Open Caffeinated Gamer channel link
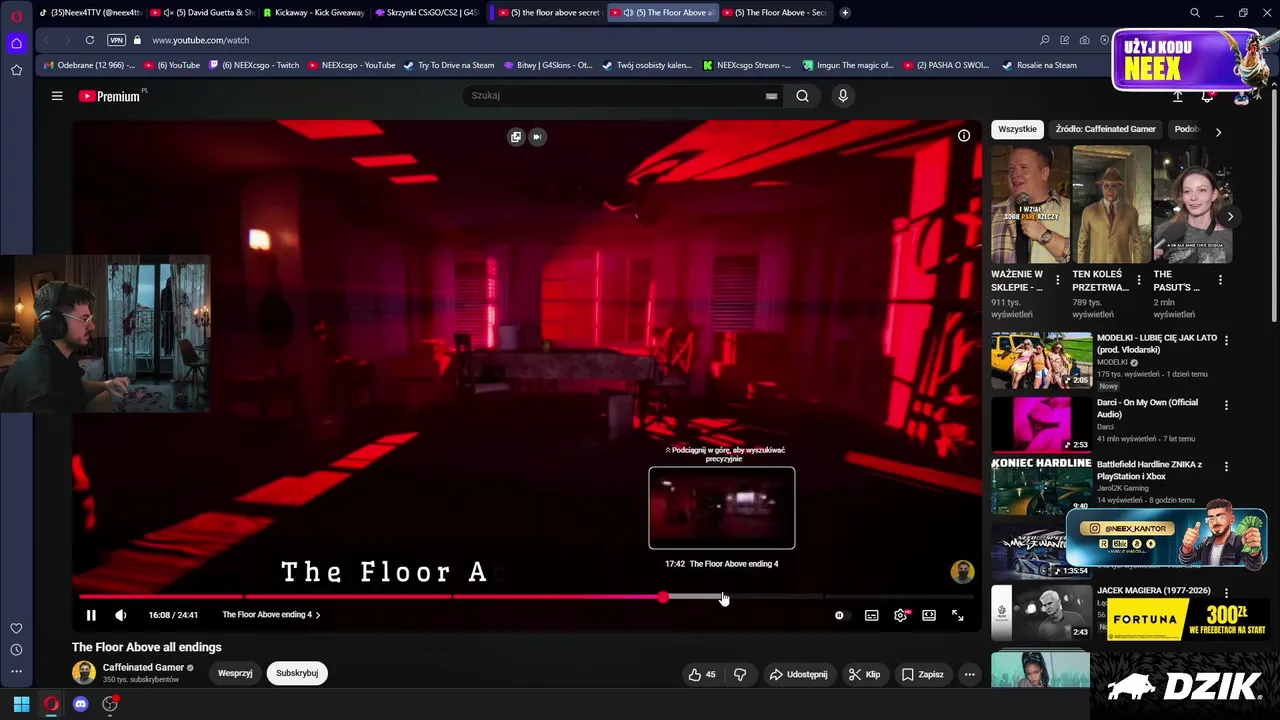Viewport: 1280px width, 720px height. pos(143,667)
